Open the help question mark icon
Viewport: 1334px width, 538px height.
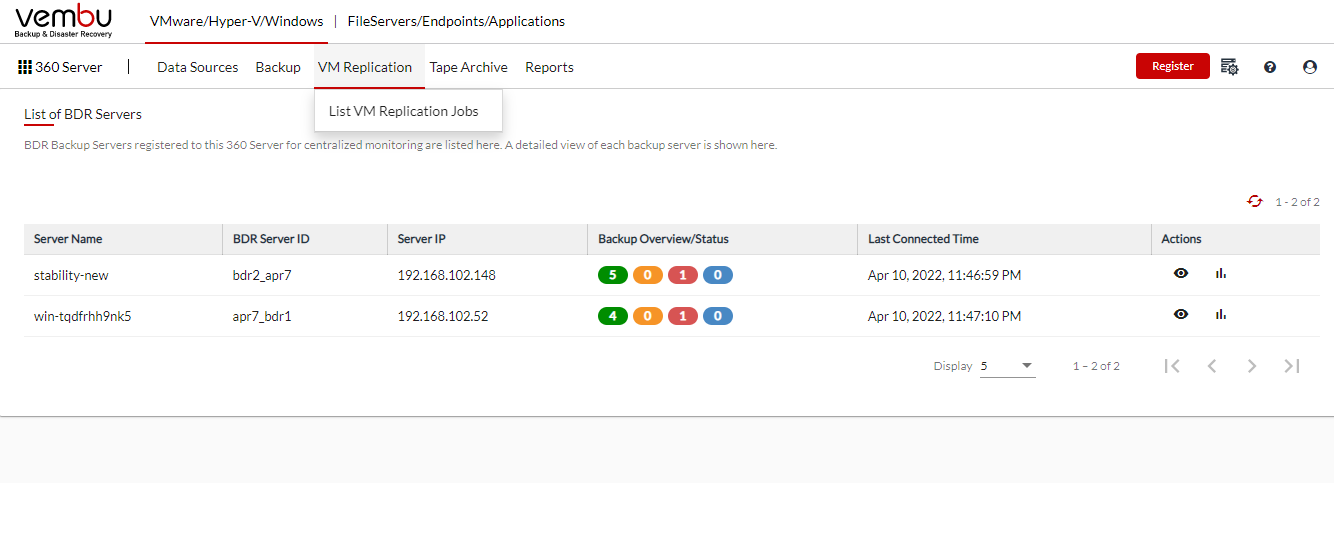(x=1270, y=67)
